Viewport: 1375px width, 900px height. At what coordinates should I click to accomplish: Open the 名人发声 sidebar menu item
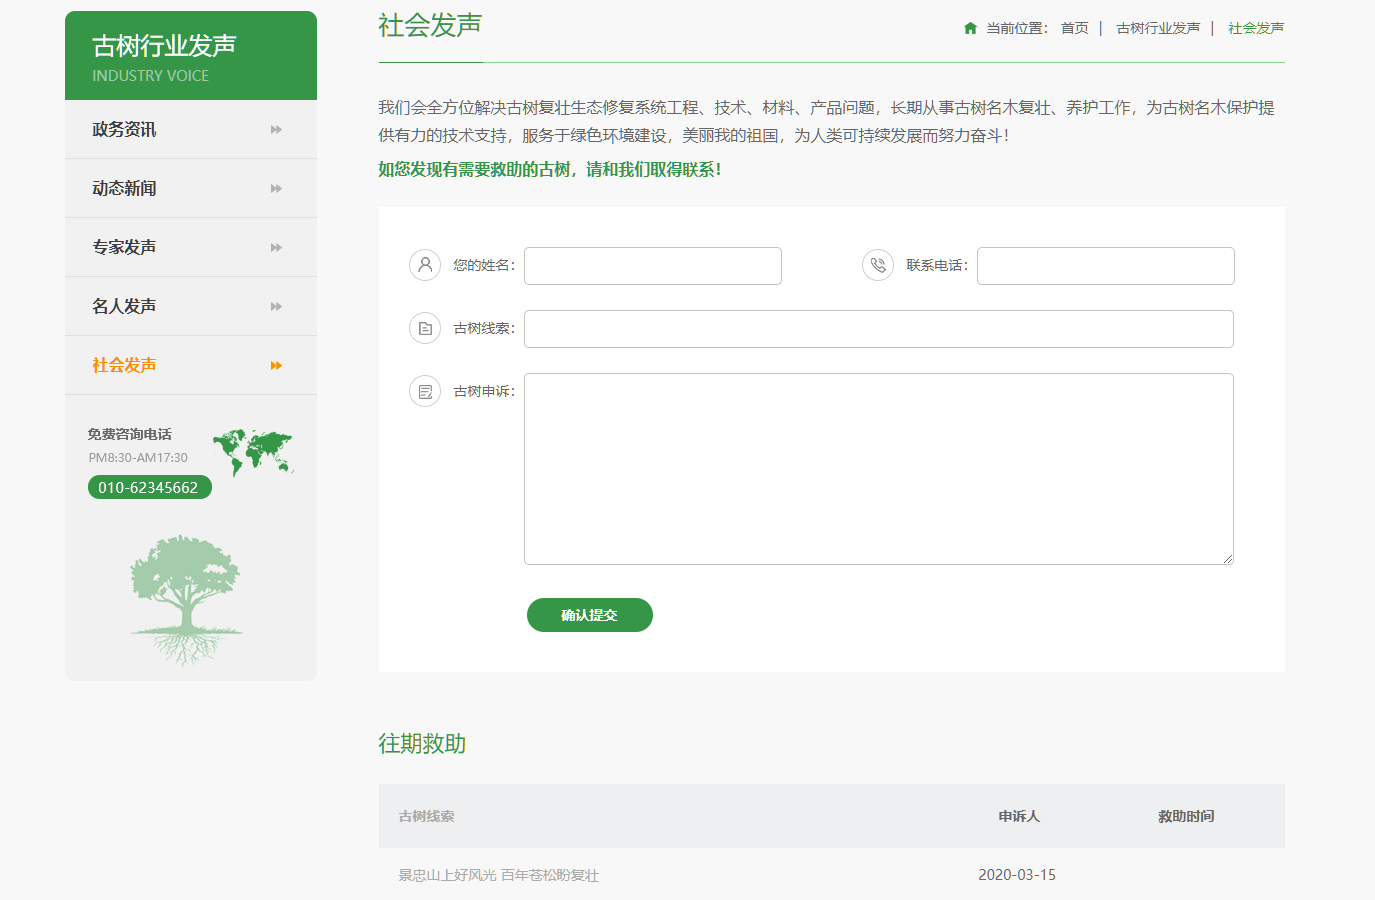pos(191,306)
